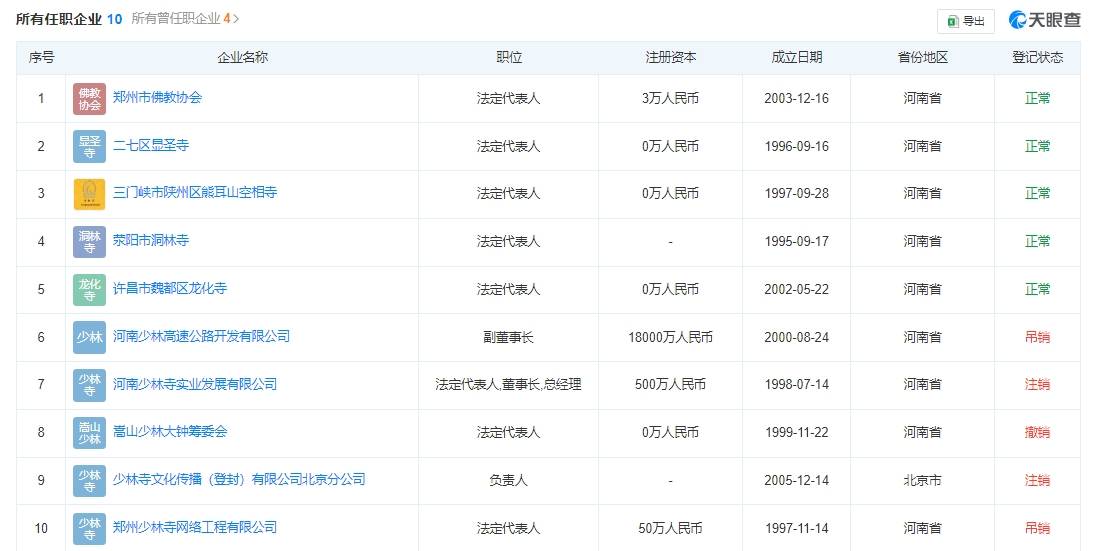Click the 嵩山少林 logo icon
This screenshot has width=1099, height=551.
click(89, 433)
